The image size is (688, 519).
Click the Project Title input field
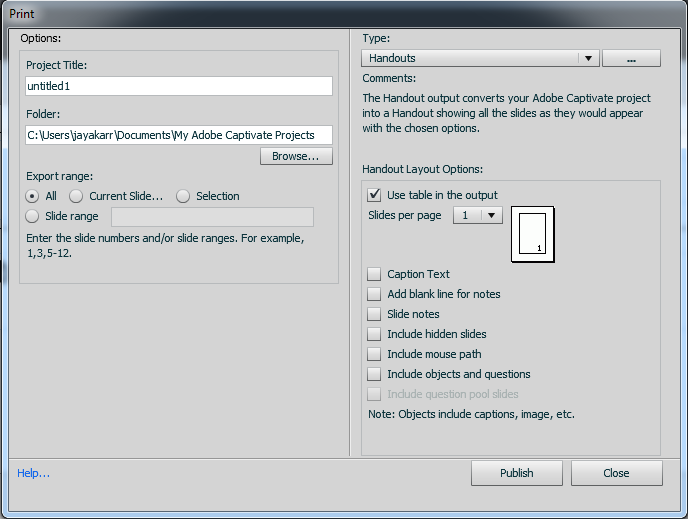pyautogui.click(x=179, y=86)
